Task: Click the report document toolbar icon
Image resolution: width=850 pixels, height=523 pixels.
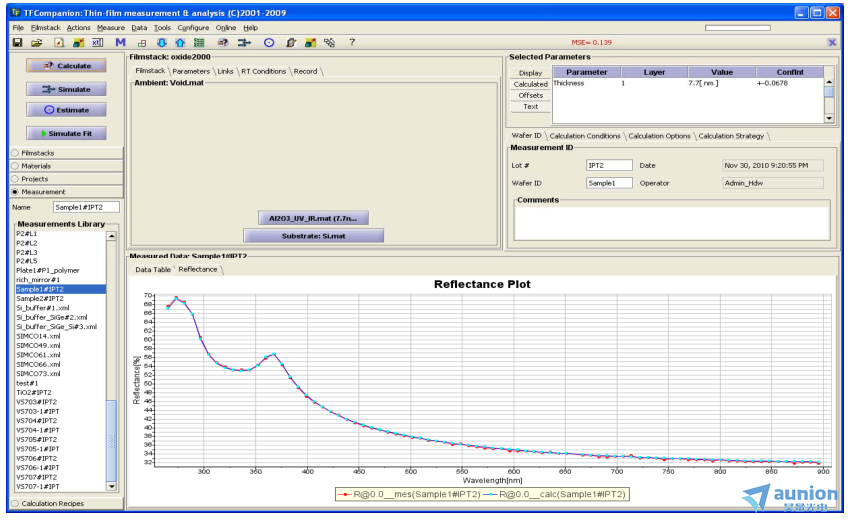Action: point(59,42)
